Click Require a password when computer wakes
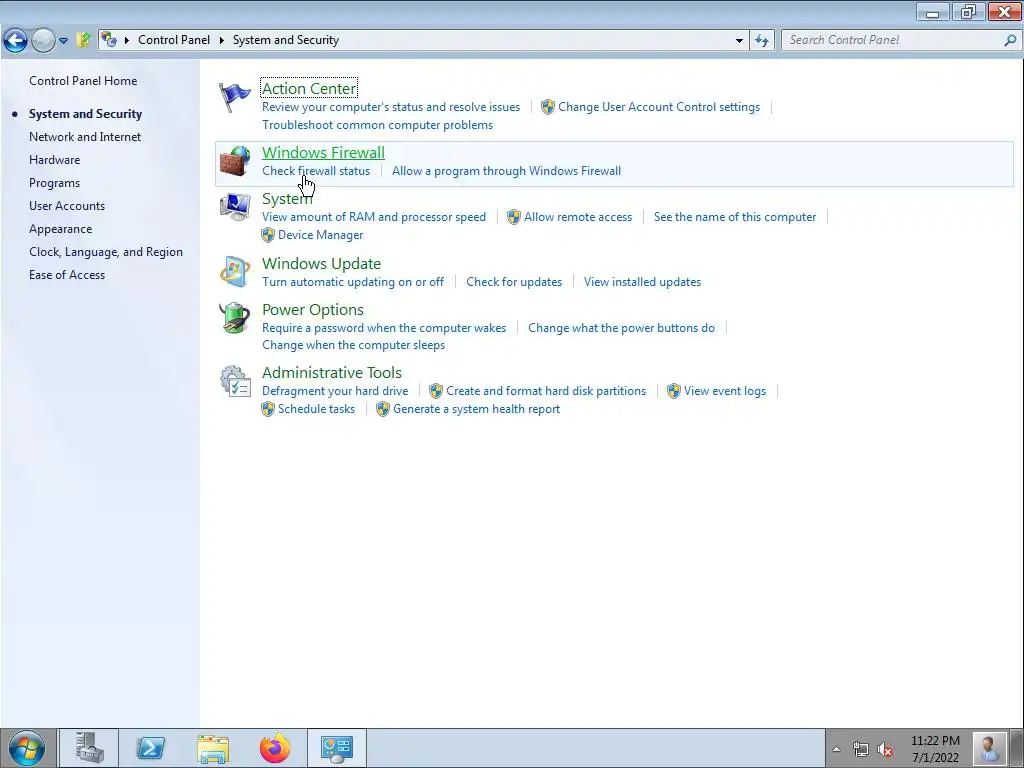 click(384, 328)
